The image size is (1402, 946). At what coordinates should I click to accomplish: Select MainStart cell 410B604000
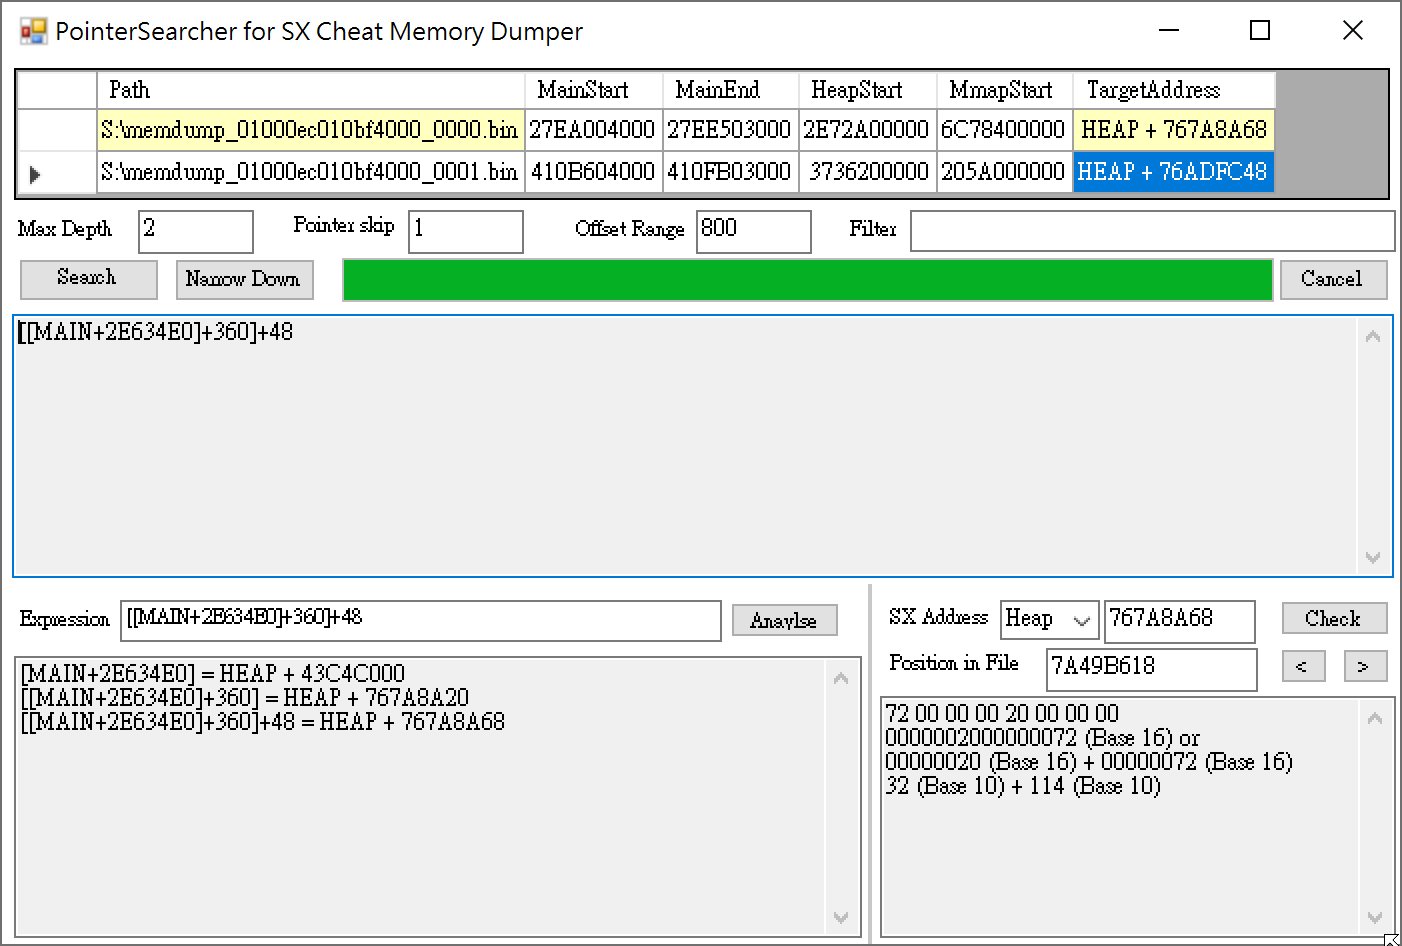[594, 172]
